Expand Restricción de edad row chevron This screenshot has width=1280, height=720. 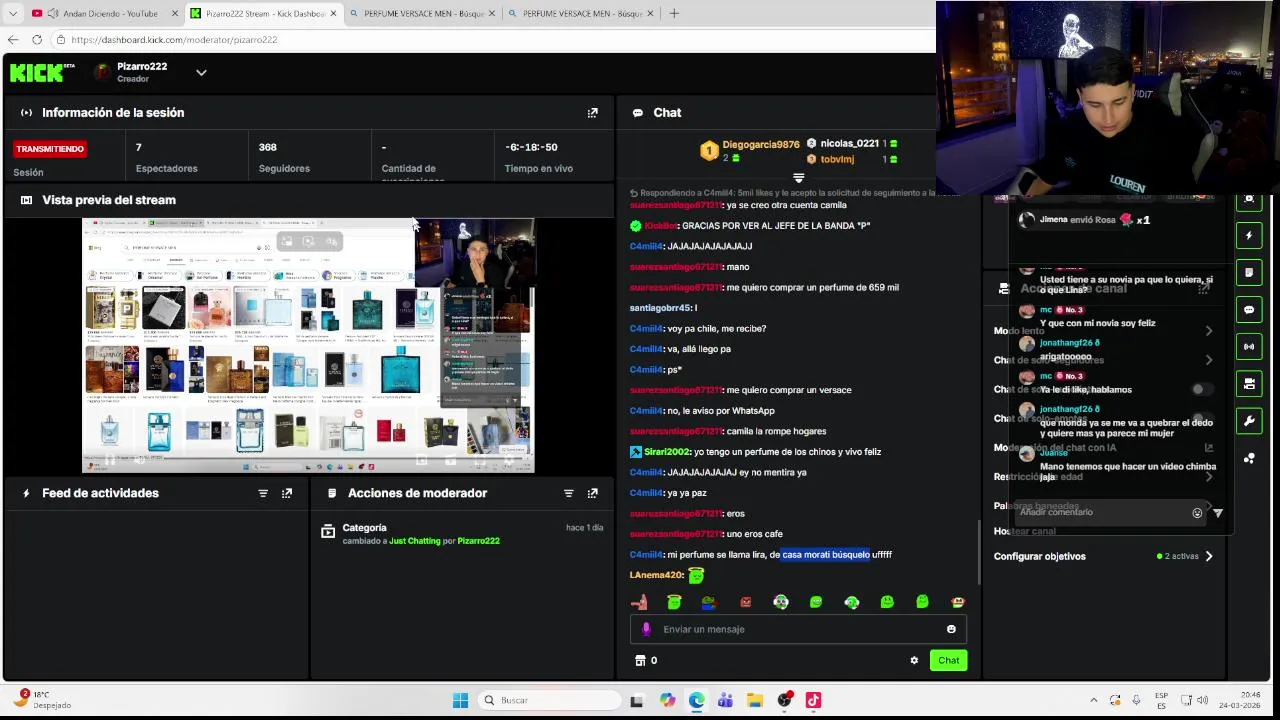pos(1209,477)
